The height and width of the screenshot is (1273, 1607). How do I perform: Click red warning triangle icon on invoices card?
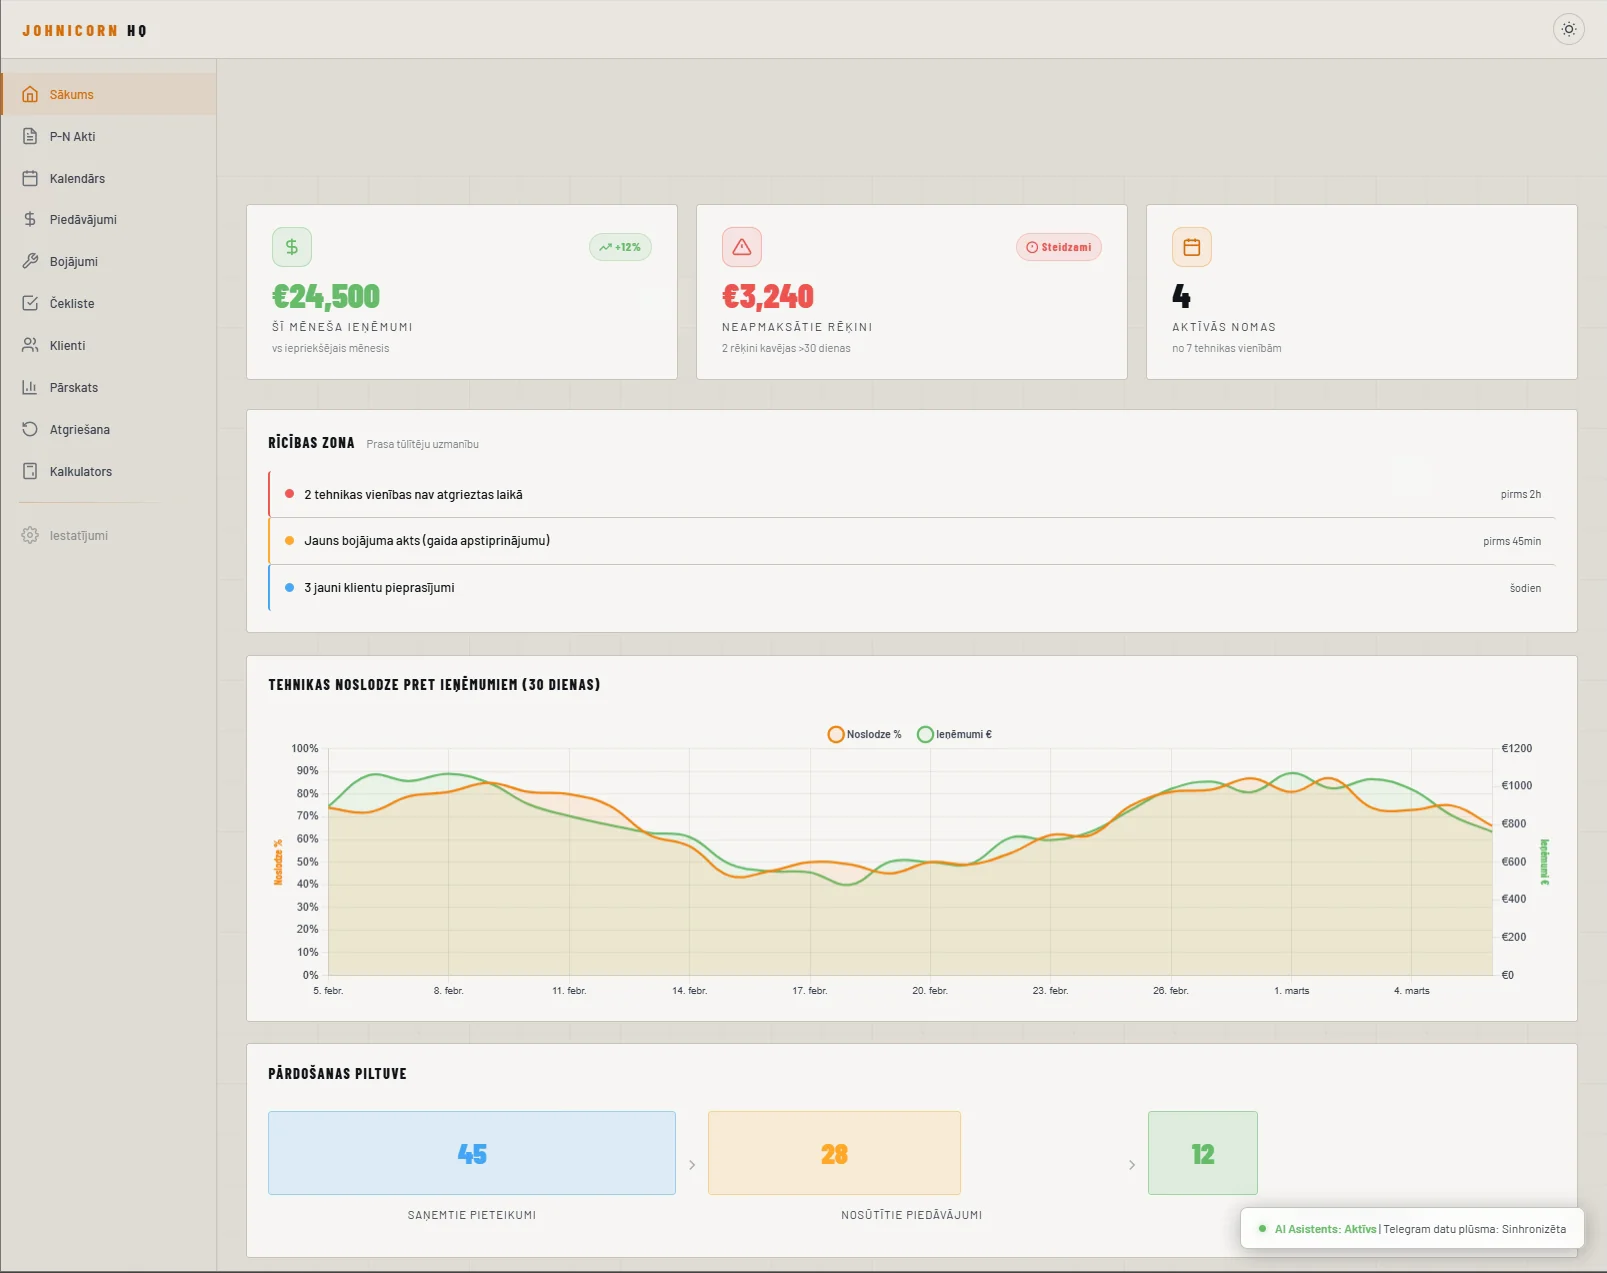click(x=742, y=247)
